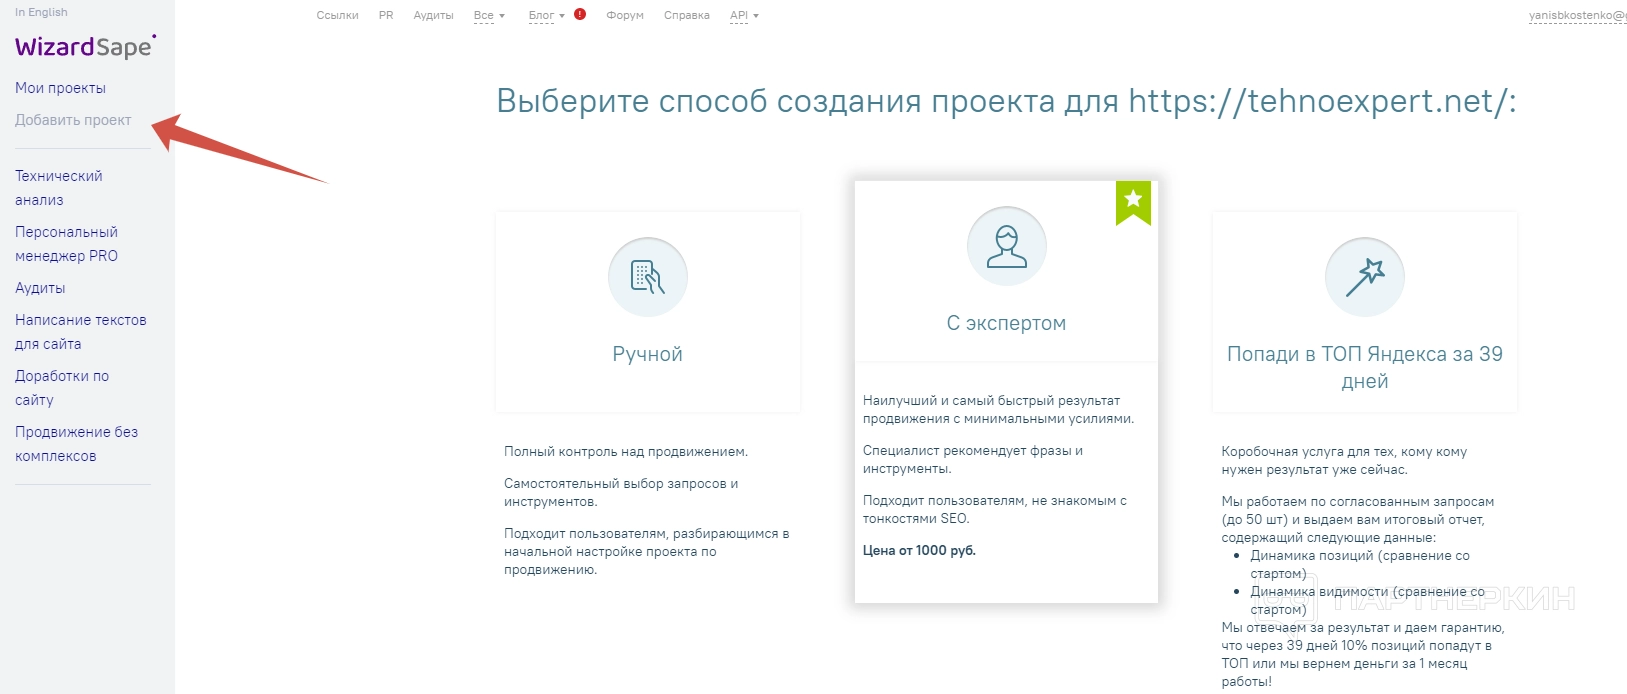Click text Наилучший и самый быстрый результат
The width and height of the screenshot is (1627, 694).
click(x=999, y=410)
